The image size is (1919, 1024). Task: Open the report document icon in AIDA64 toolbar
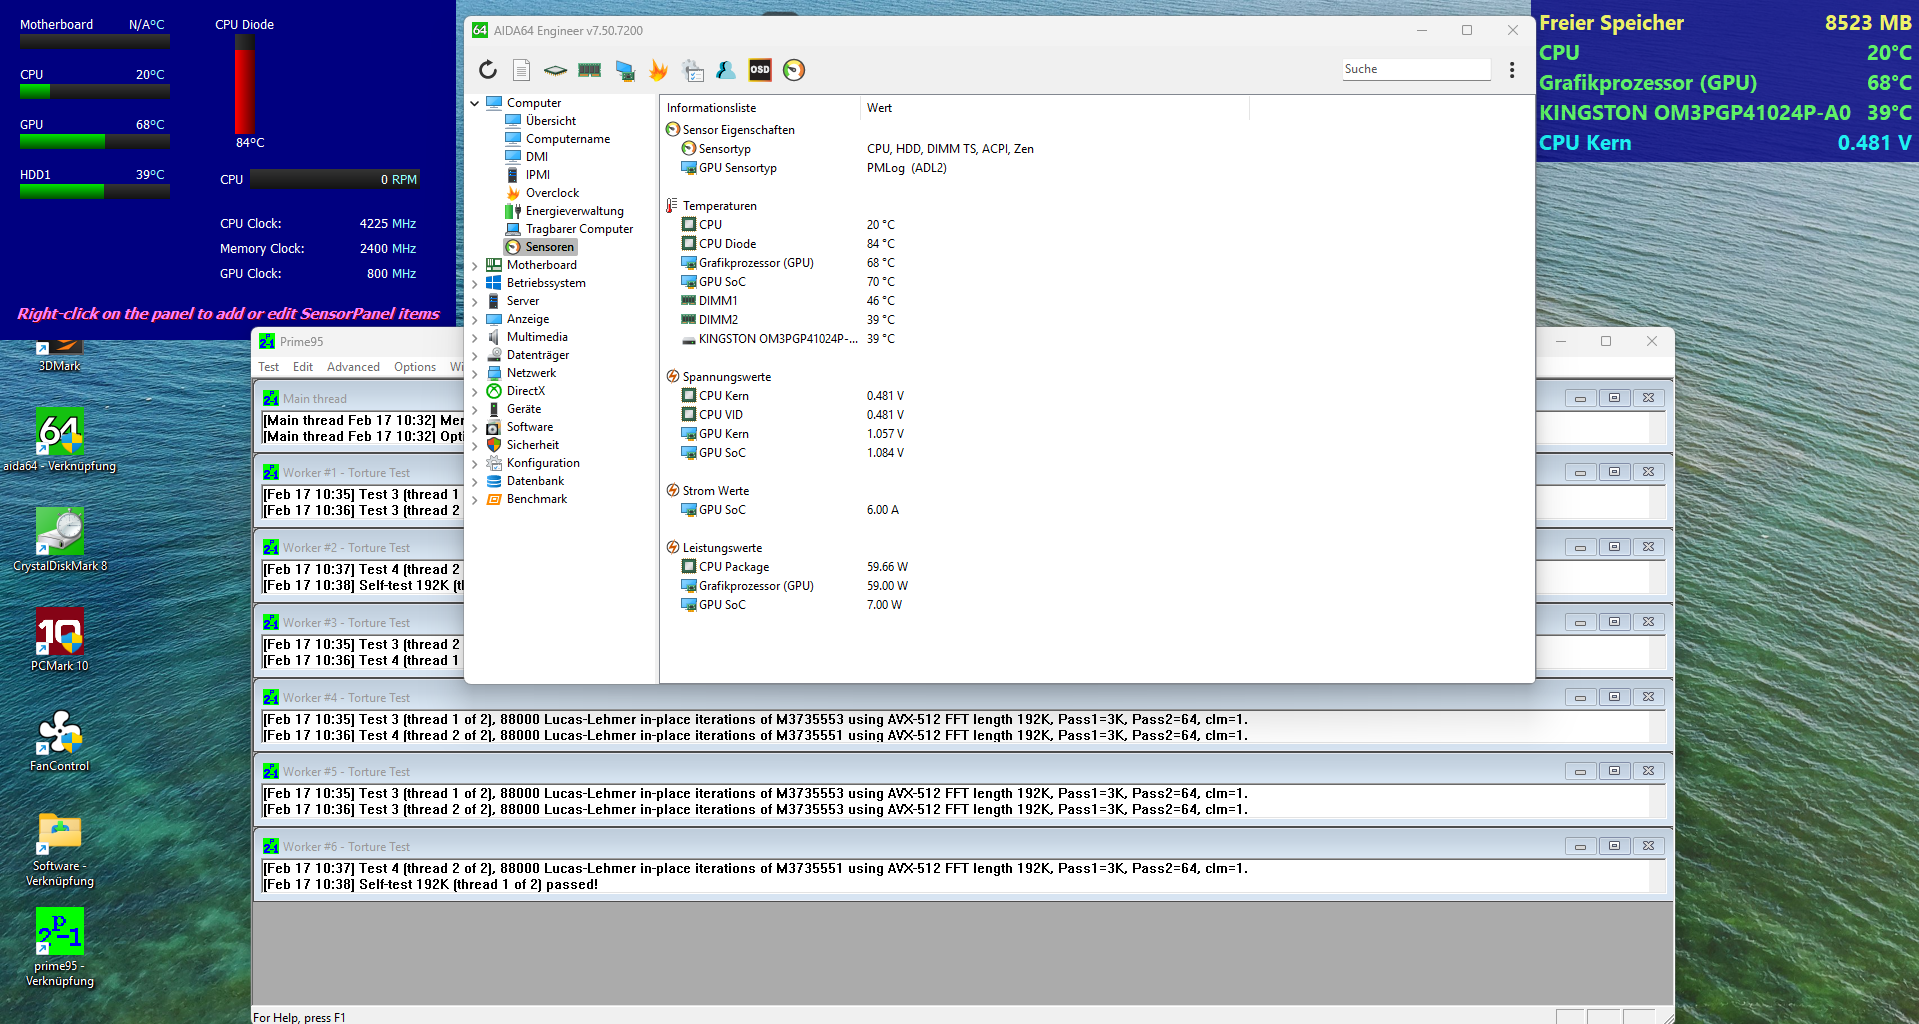(521, 69)
